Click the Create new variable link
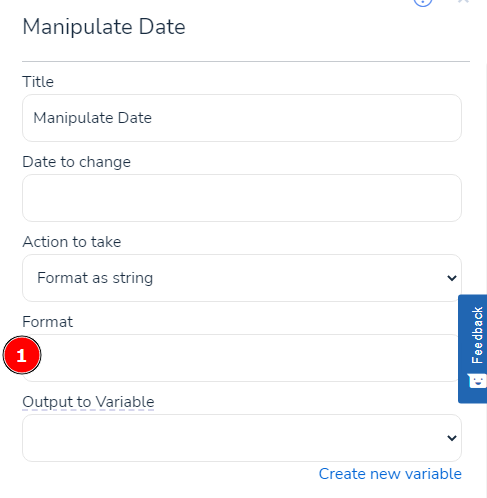487x498 pixels. coord(390,474)
